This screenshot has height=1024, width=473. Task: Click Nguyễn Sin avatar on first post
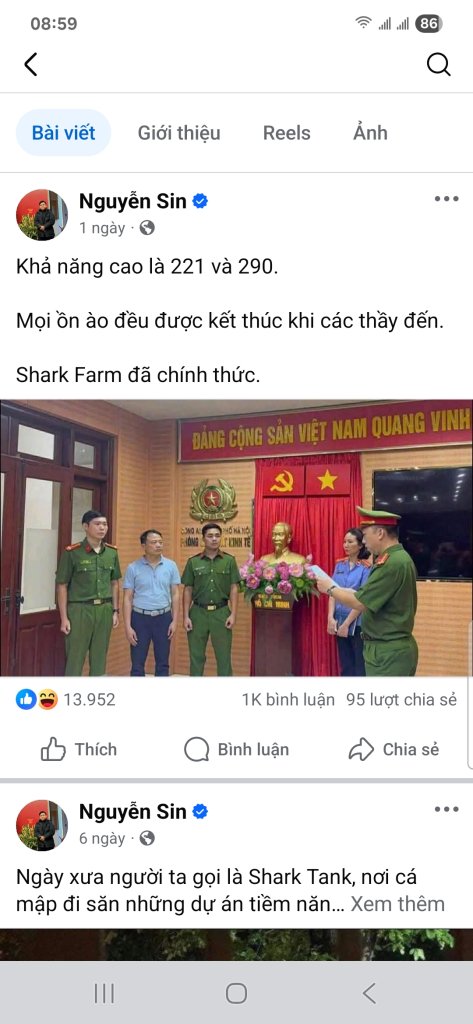42,215
